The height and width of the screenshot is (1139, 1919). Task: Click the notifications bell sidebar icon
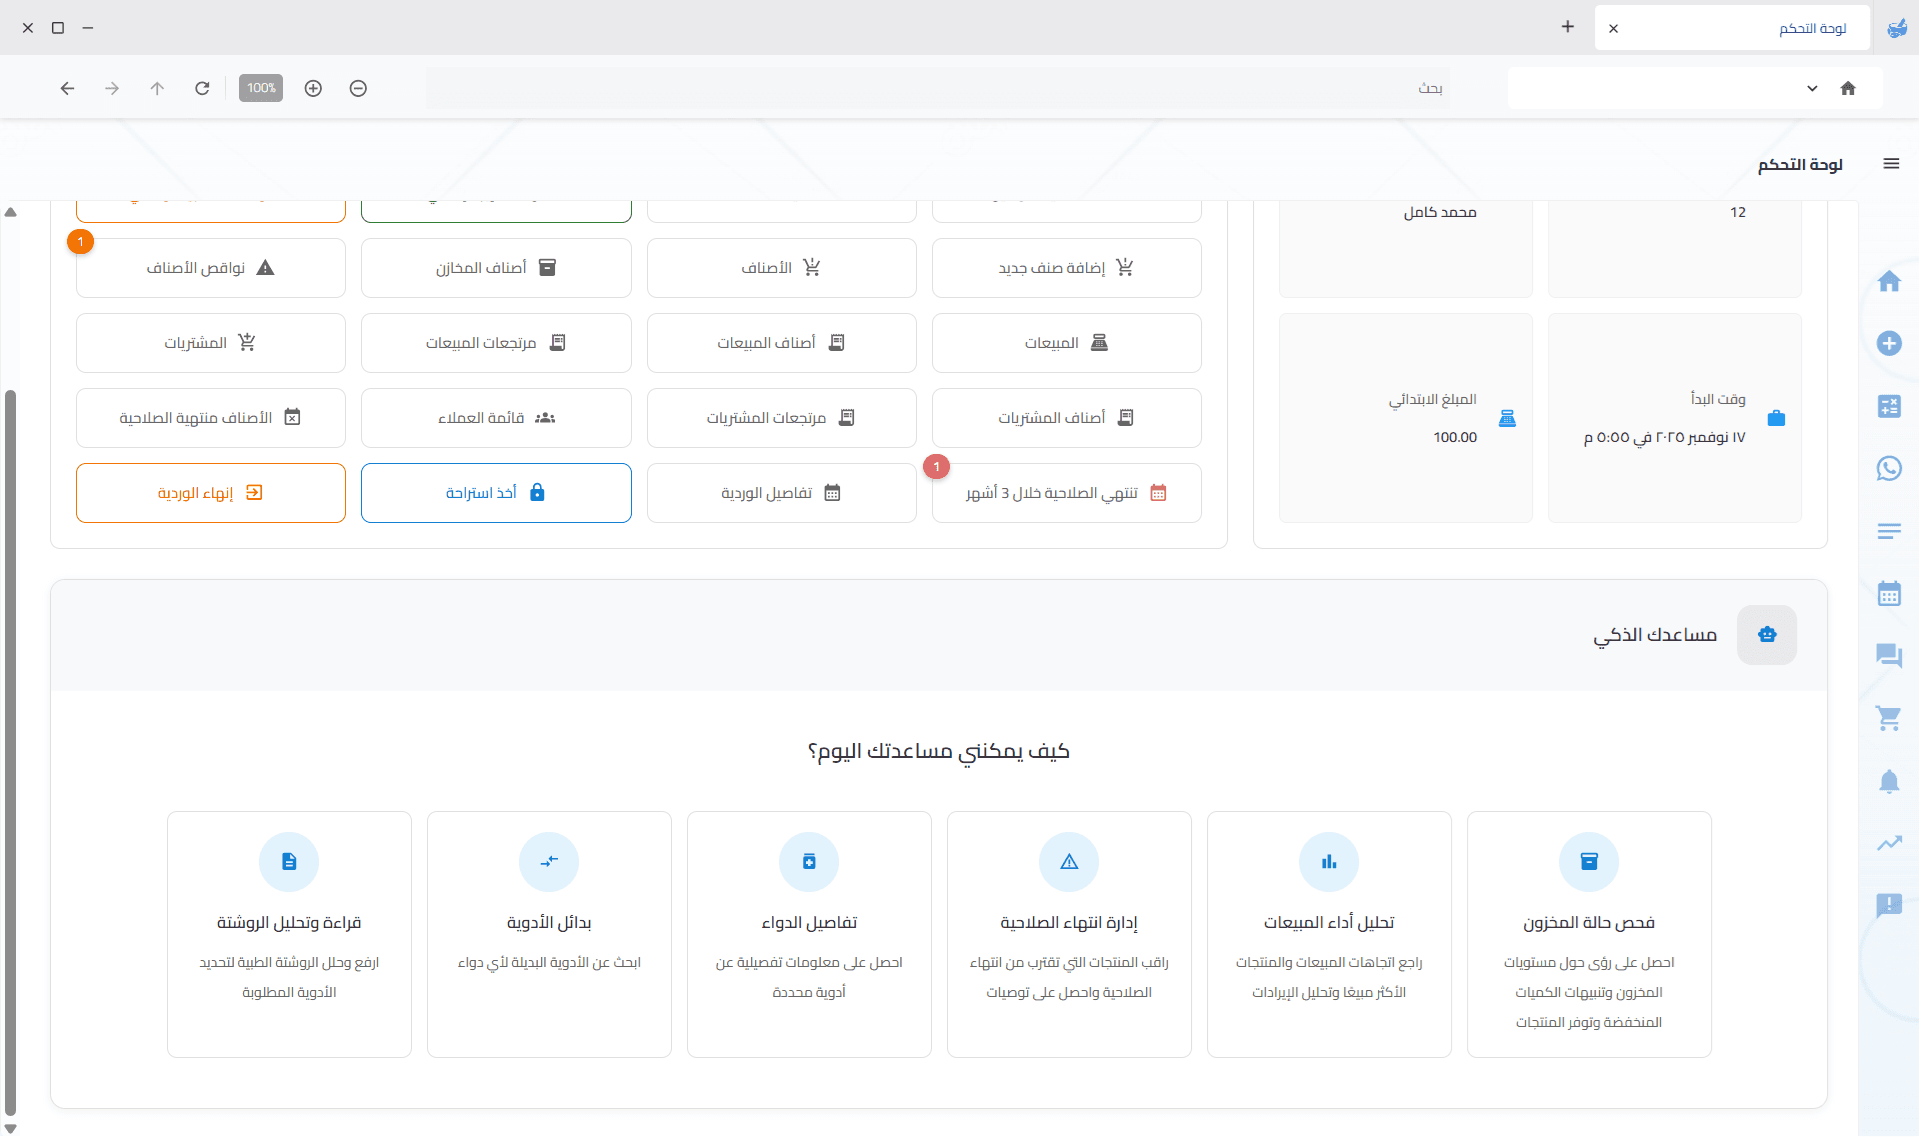(x=1888, y=781)
